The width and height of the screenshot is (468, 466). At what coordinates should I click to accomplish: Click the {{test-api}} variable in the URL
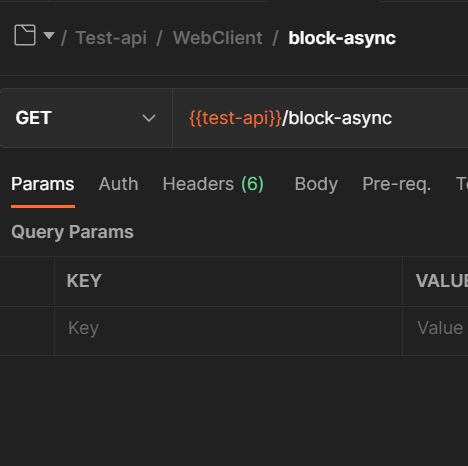pos(235,118)
